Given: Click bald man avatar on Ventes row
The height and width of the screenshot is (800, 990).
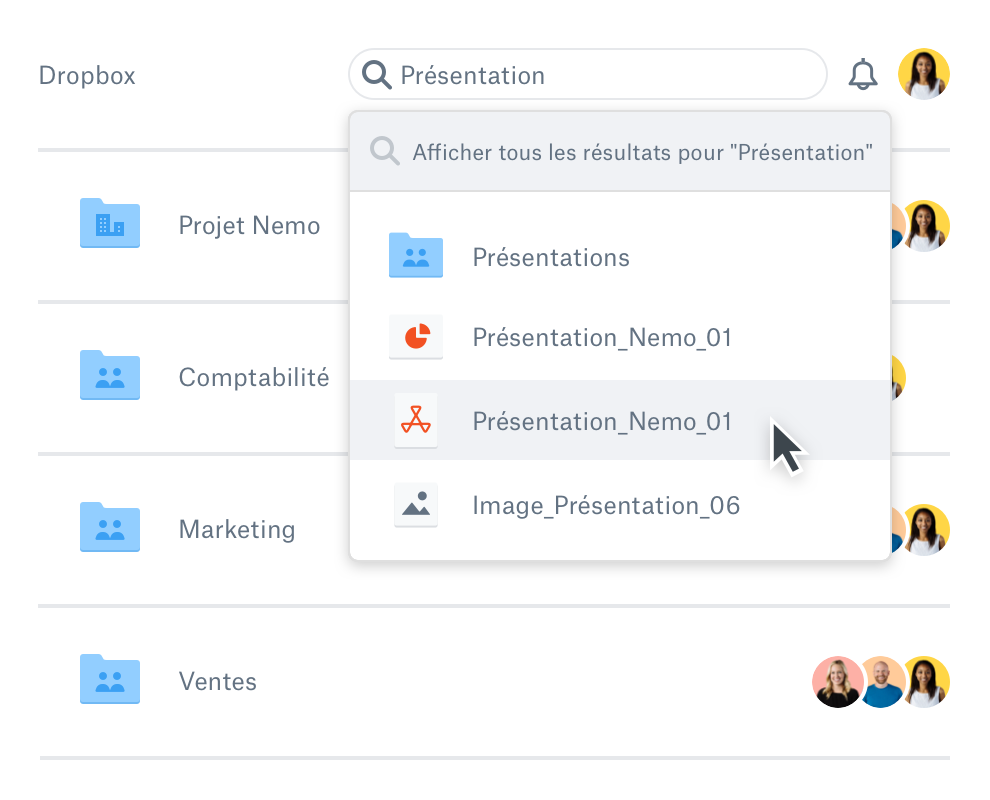Looking at the screenshot, I should pos(882,682).
